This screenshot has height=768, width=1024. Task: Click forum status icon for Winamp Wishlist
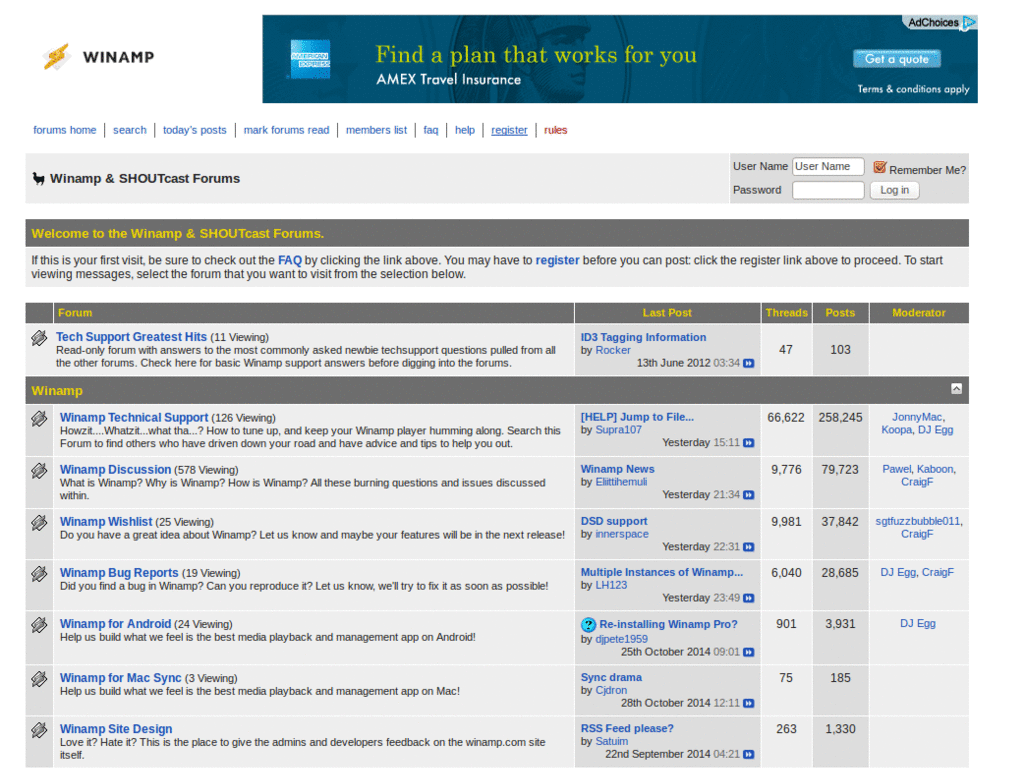(39, 522)
